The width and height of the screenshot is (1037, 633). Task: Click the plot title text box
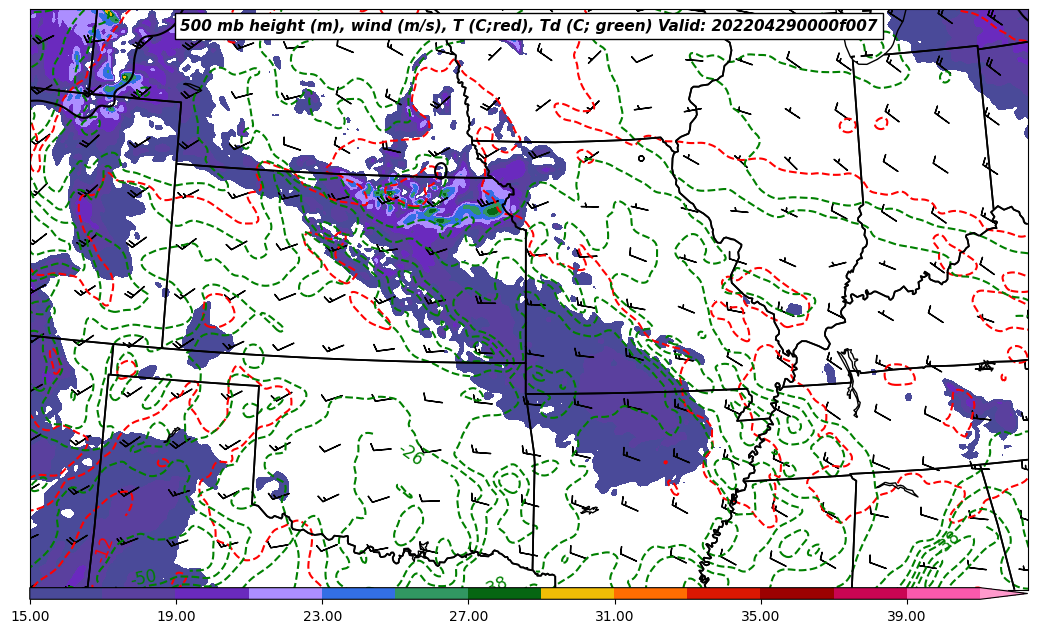pos(529,26)
